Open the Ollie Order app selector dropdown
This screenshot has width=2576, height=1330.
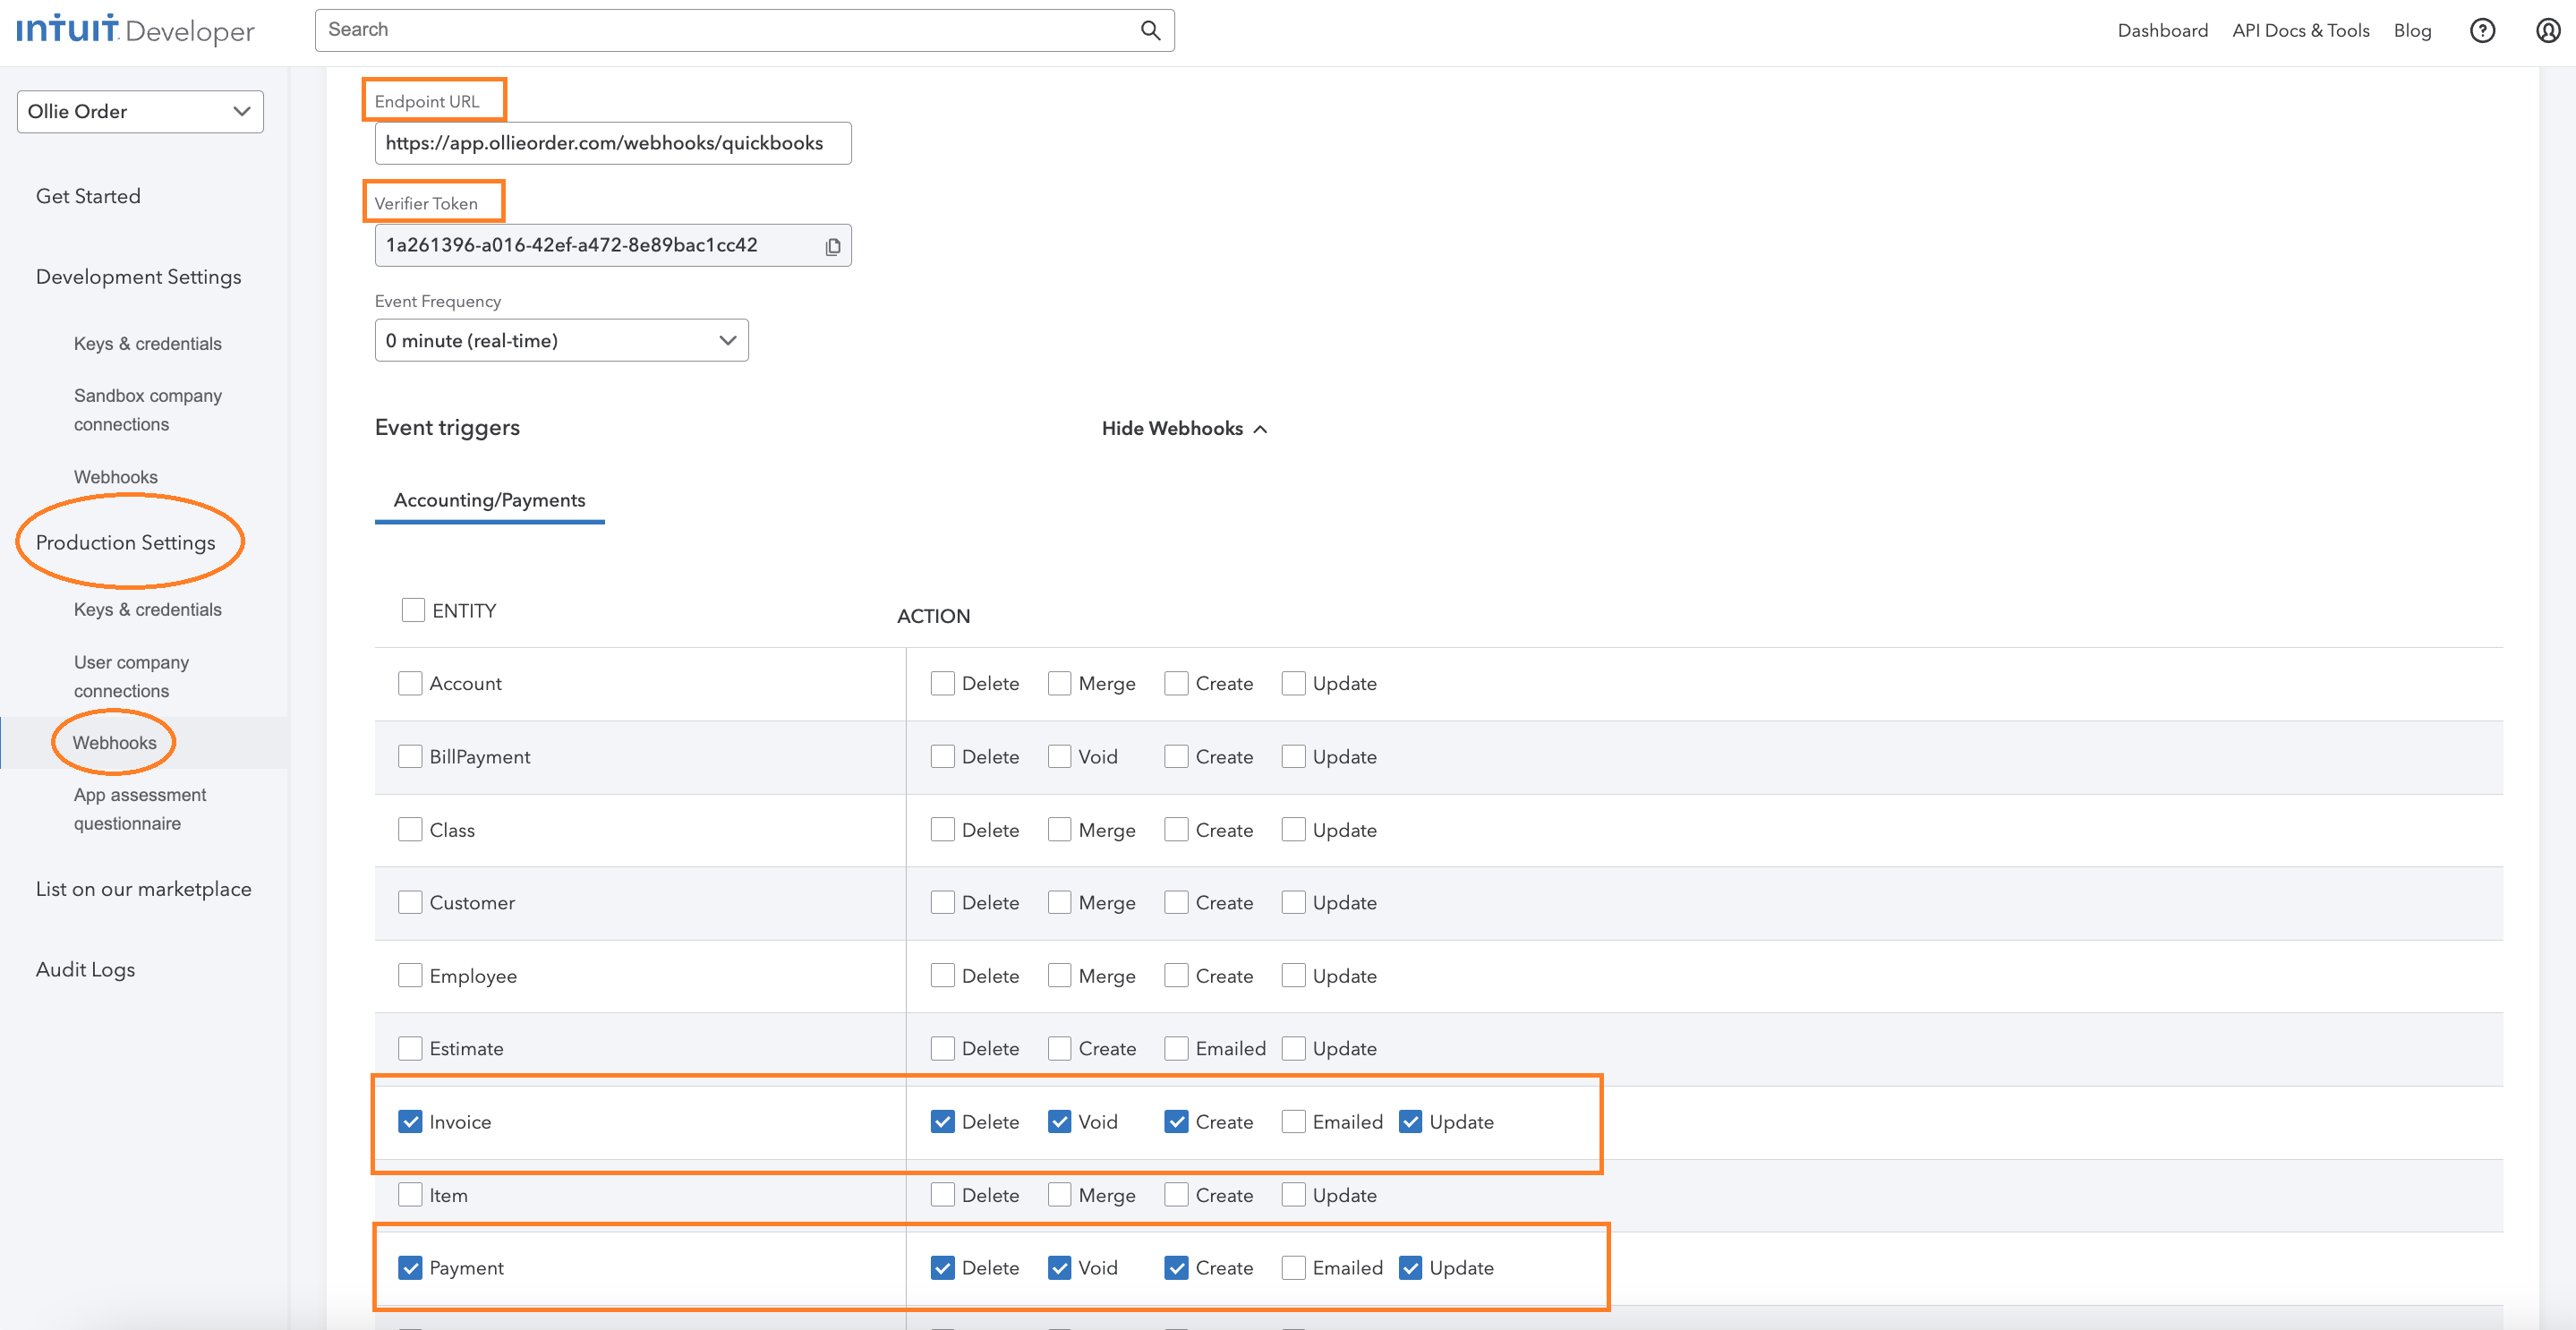[140, 111]
